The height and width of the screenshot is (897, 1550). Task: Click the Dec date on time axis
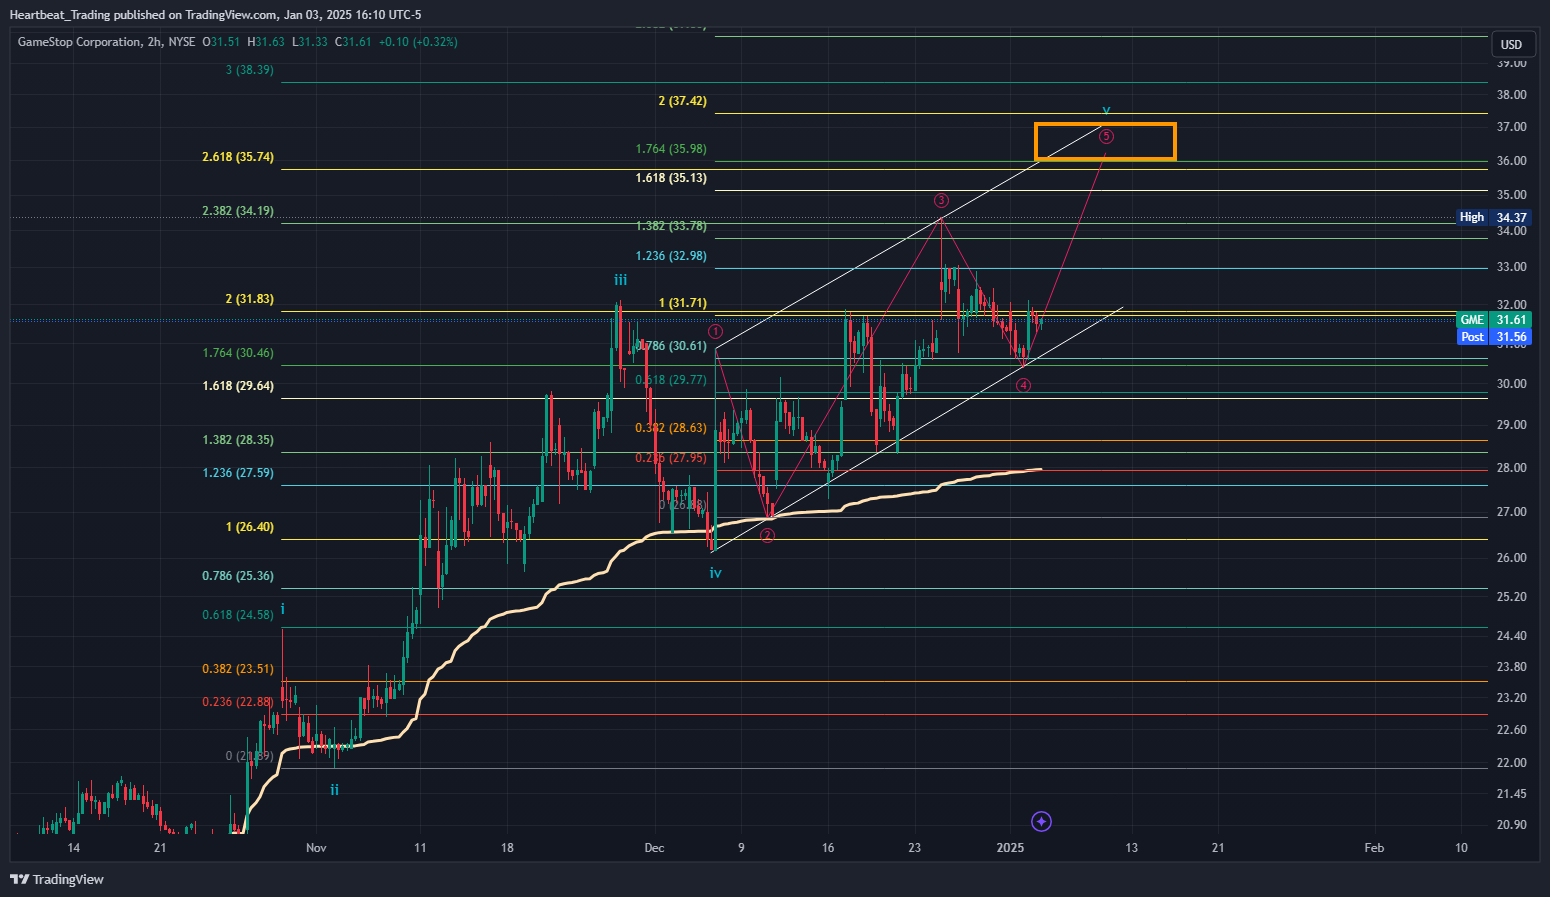click(x=654, y=848)
